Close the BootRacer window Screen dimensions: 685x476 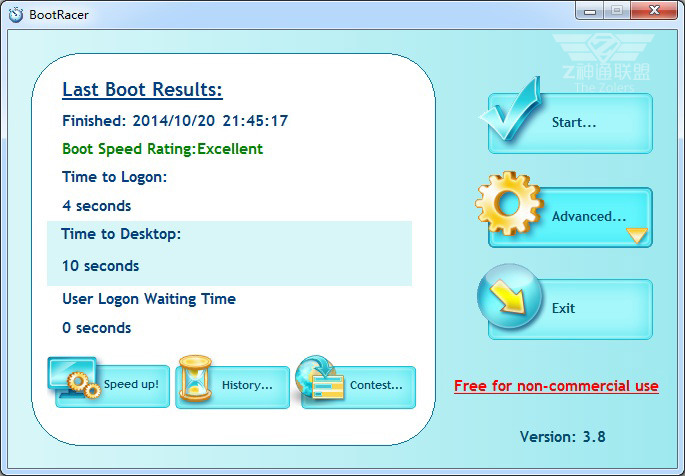[654, 11]
